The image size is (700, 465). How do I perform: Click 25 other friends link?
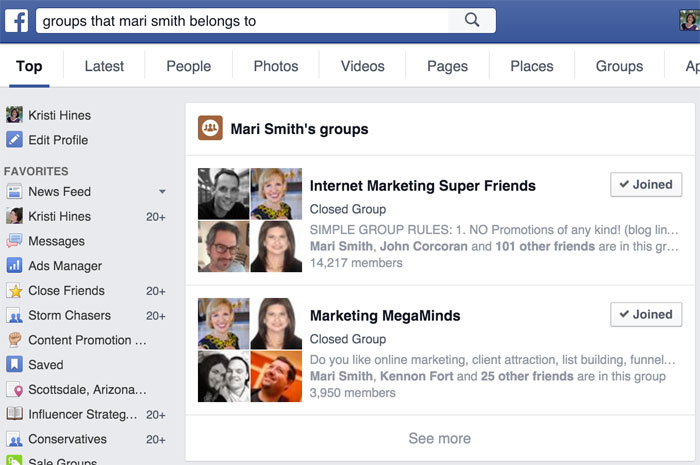(527, 376)
